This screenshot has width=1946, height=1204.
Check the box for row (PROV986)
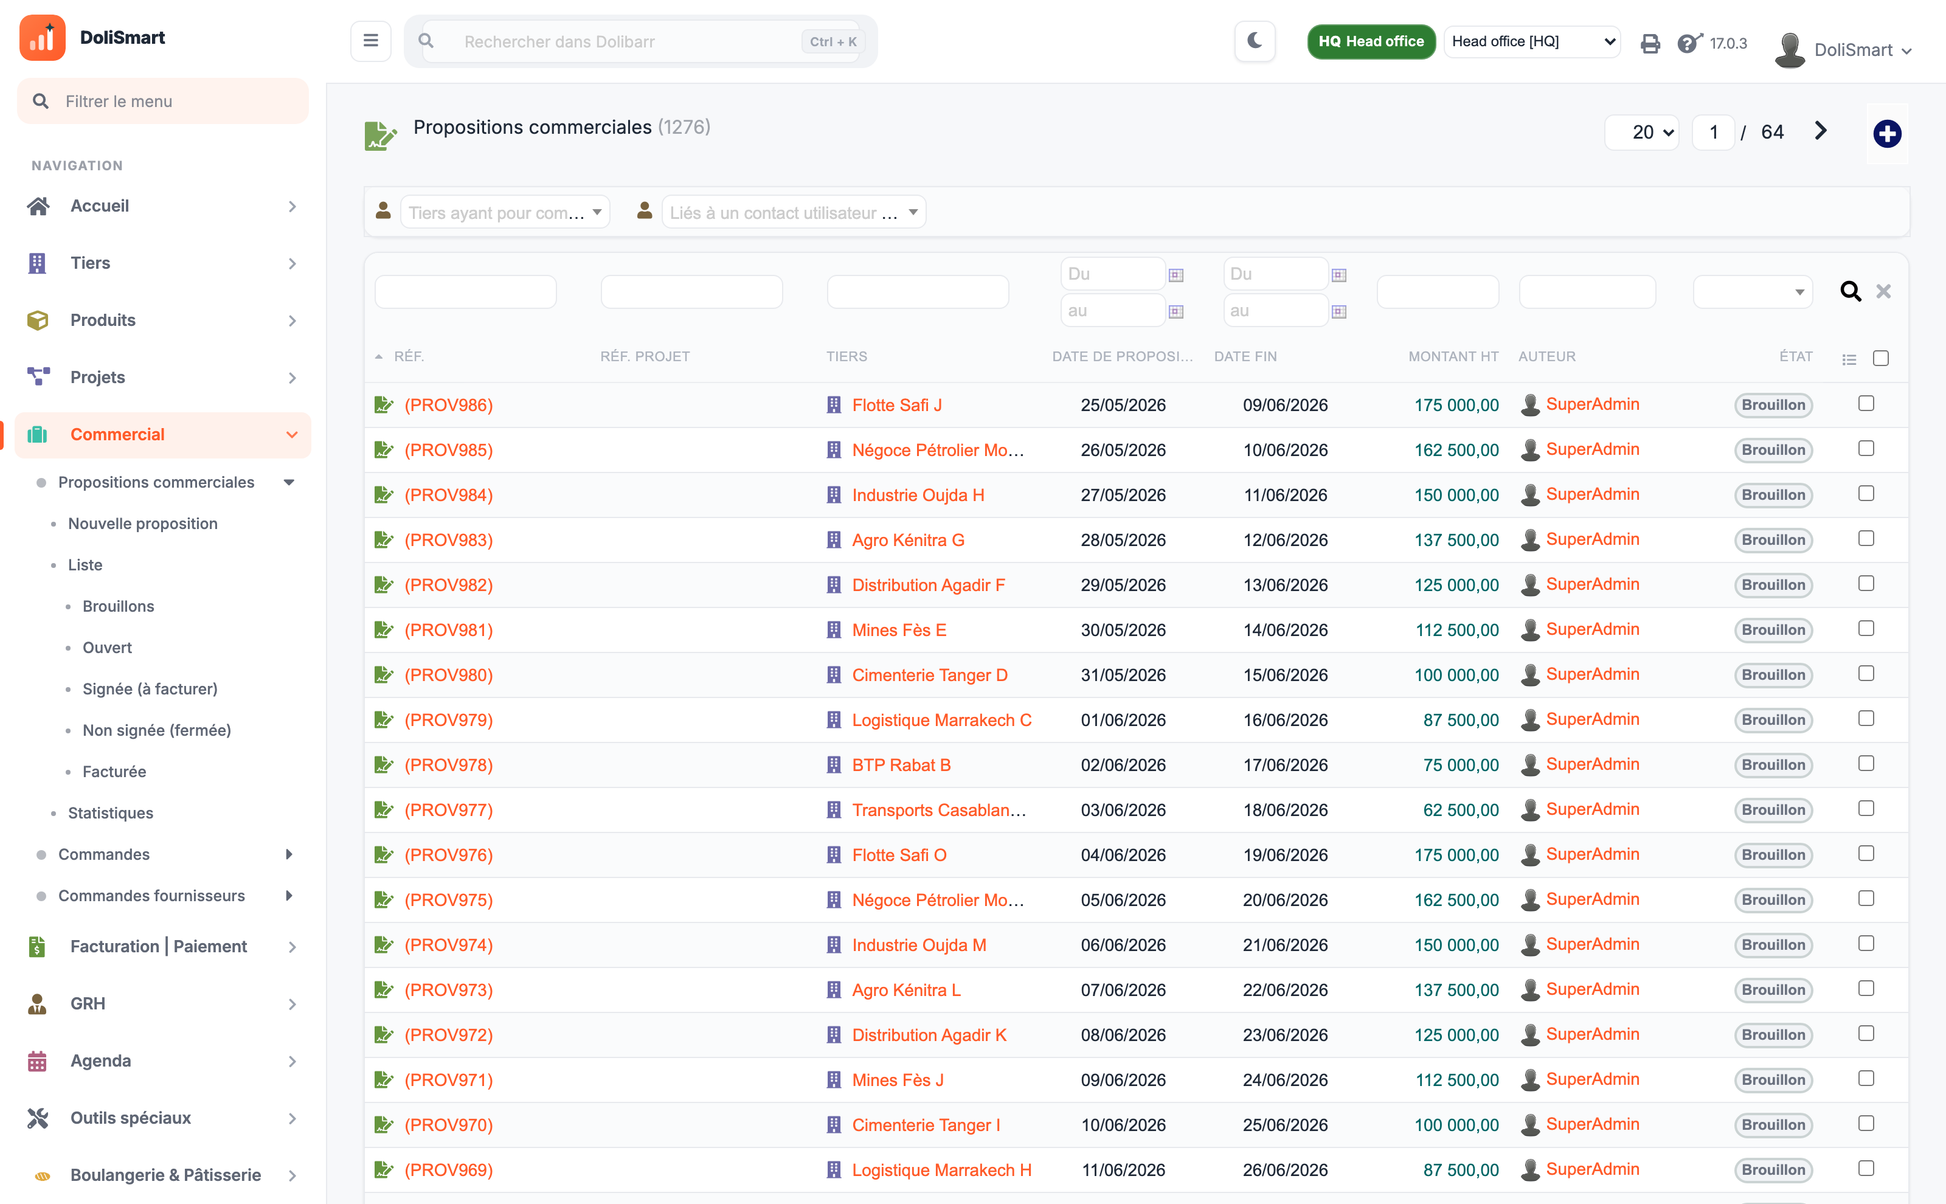click(1866, 403)
